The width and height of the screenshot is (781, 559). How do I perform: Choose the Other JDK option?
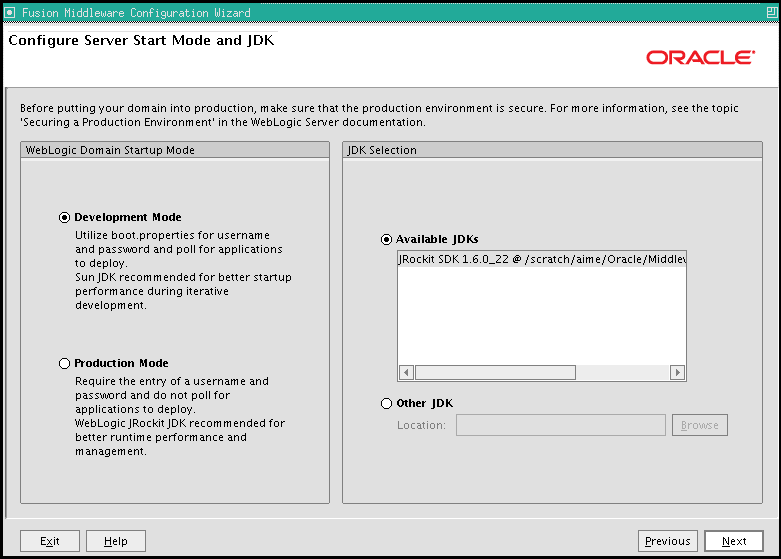(x=386, y=403)
